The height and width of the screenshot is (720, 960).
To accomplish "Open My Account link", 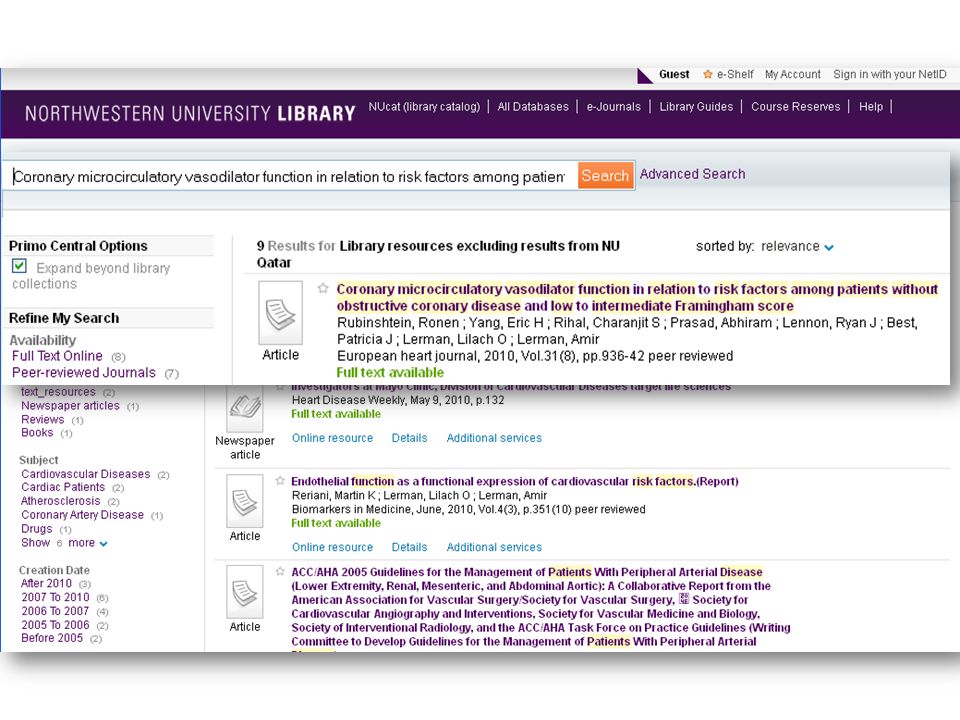I will [792, 74].
